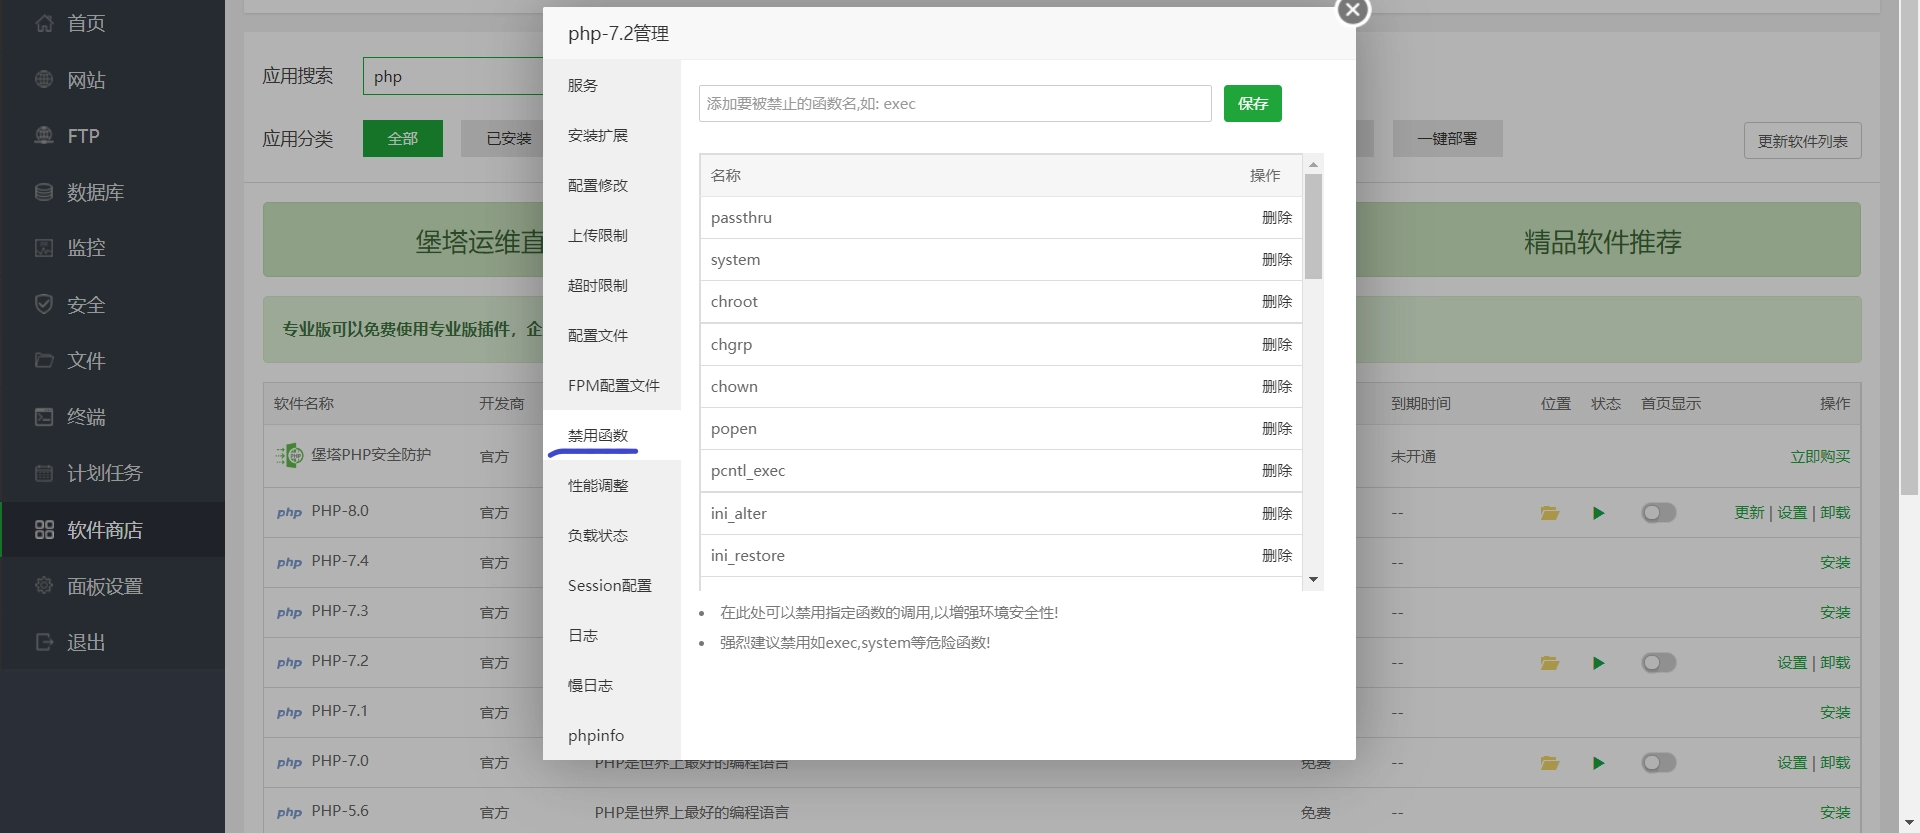Image resolution: width=1920 pixels, height=833 pixels.
Task: Click the disabled function name input field
Action: [x=955, y=103]
